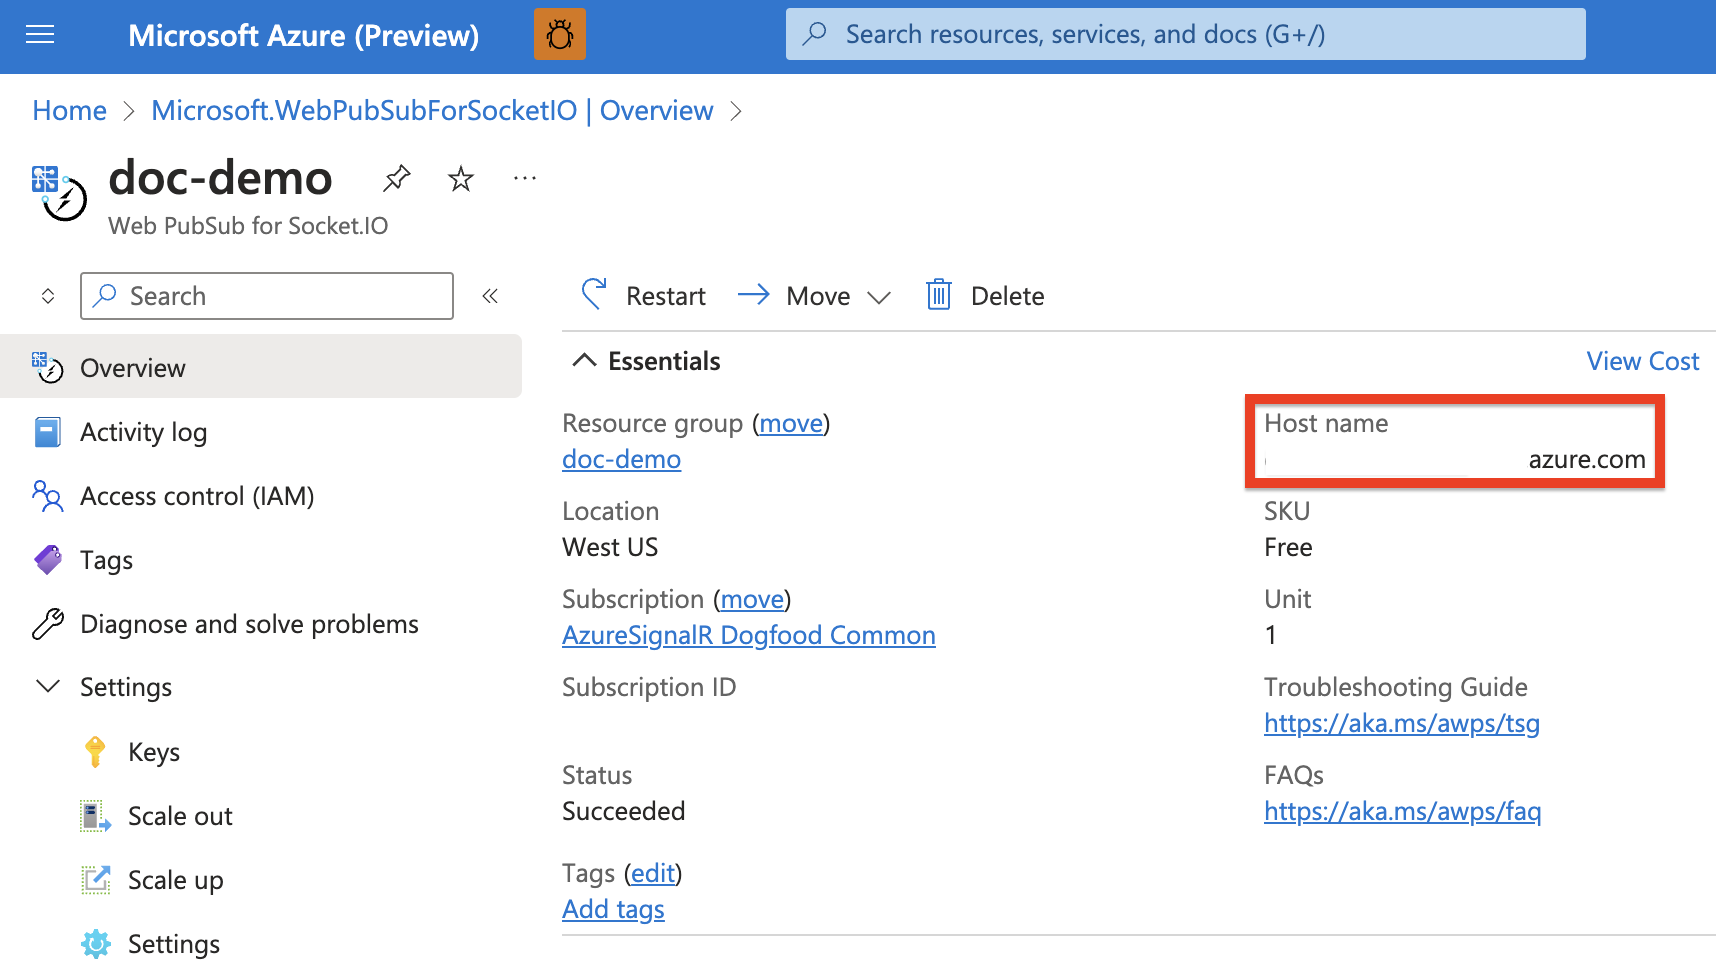Click the View Cost link
Image resolution: width=1716 pixels, height=972 pixels.
(1642, 361)
